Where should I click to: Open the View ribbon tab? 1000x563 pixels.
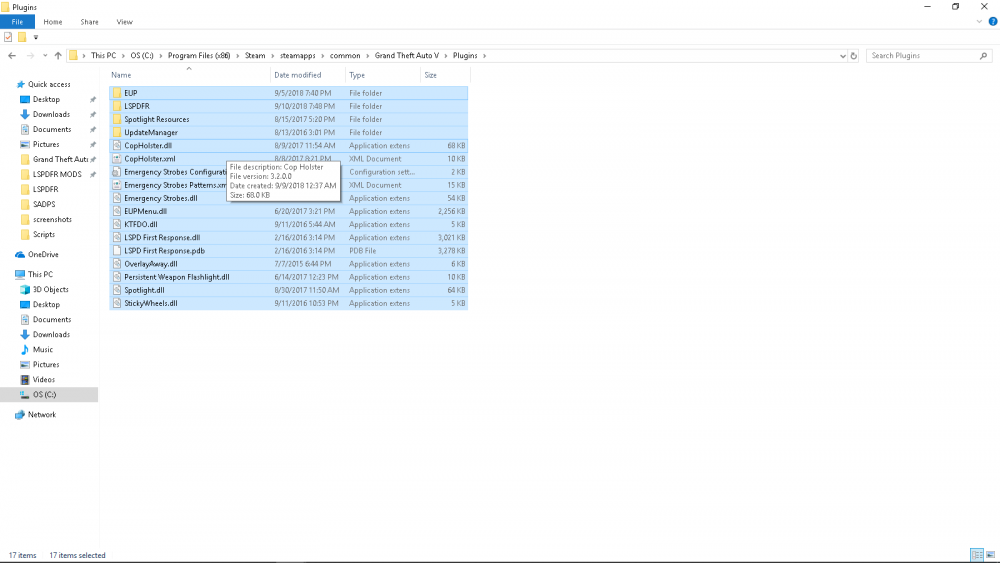(124, 22)
